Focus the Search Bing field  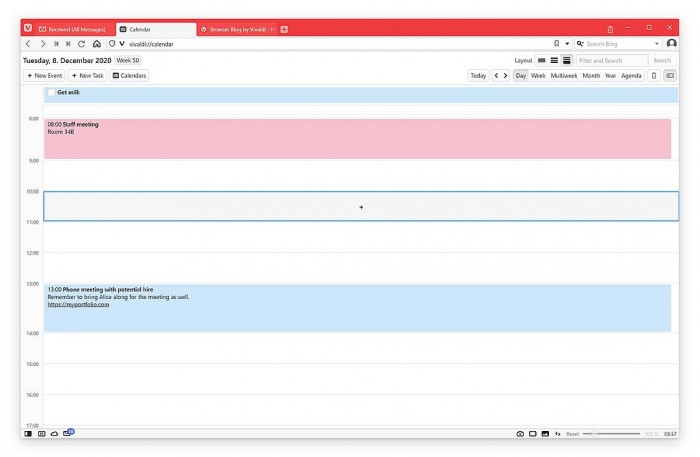tap(619, 44)
